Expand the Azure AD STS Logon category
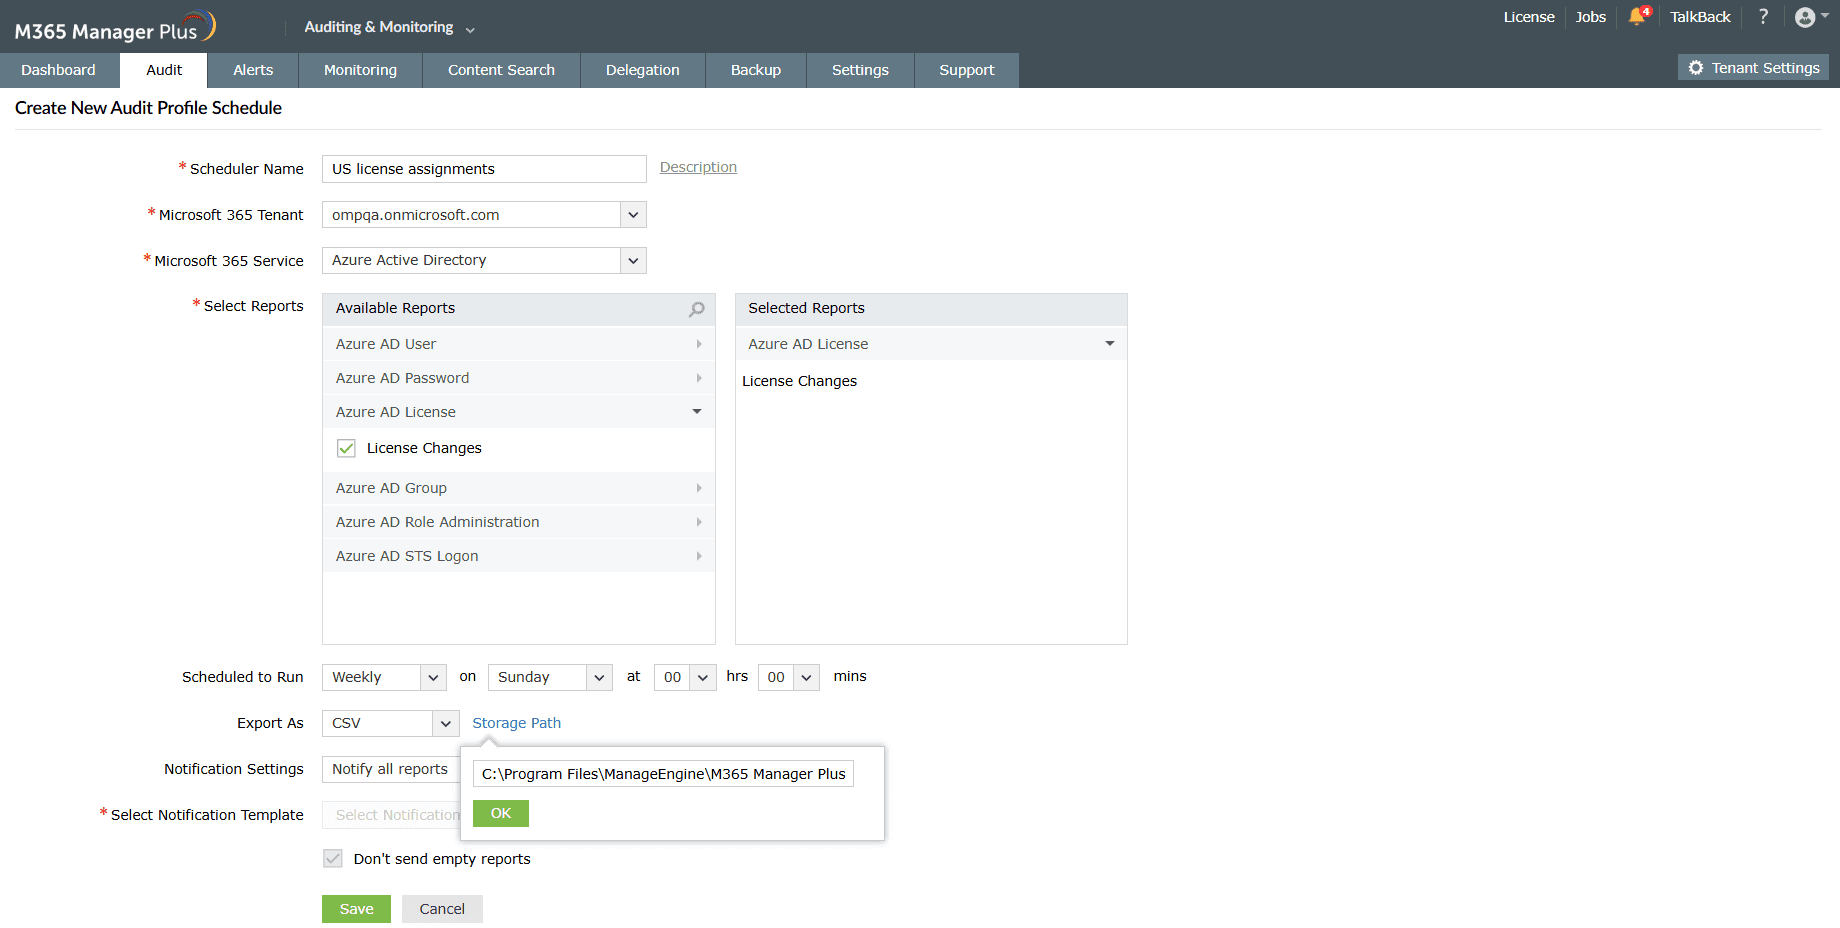1840x928 pixels. click(519, 556)
